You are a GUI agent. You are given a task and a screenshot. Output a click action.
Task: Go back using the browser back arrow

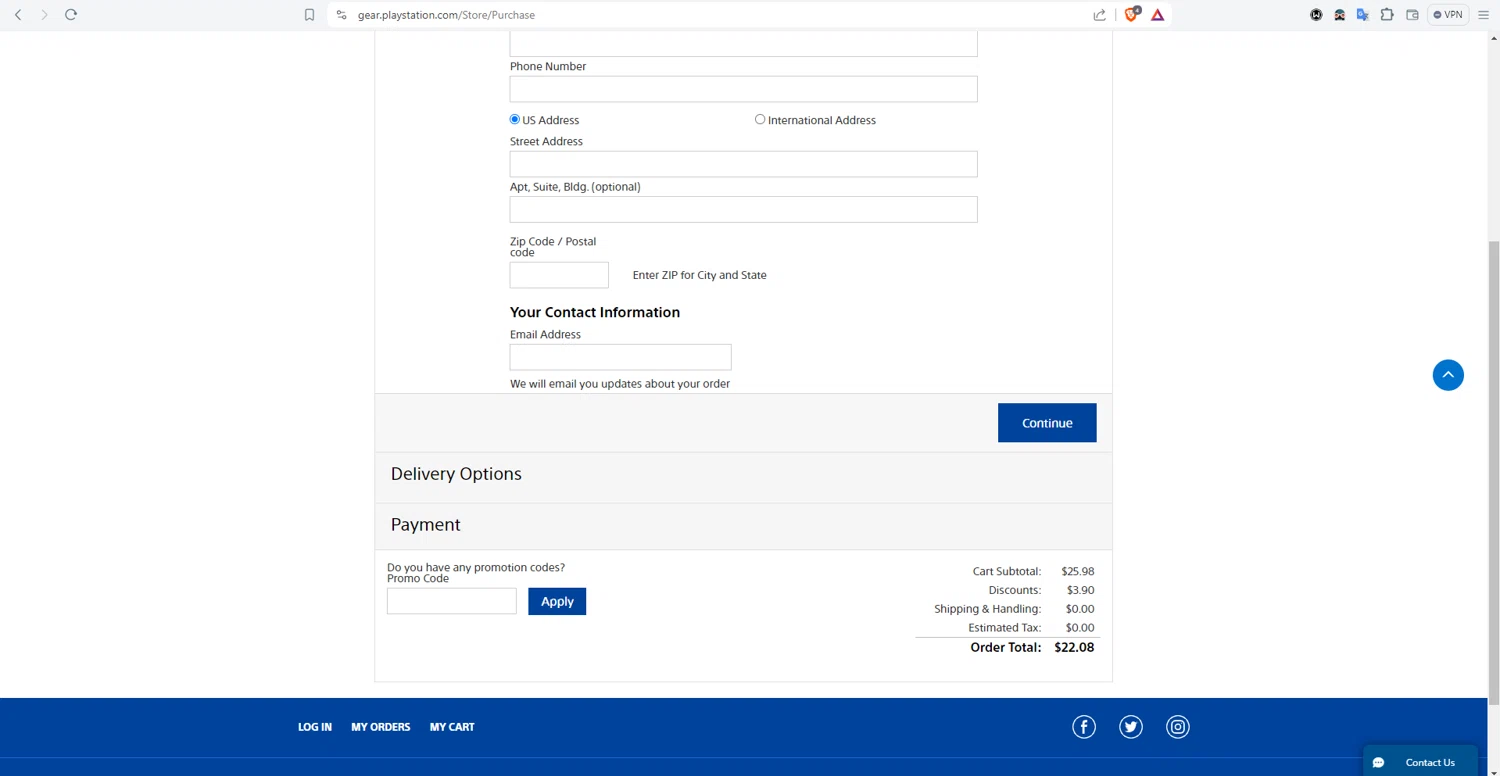[x=18, y=15]
